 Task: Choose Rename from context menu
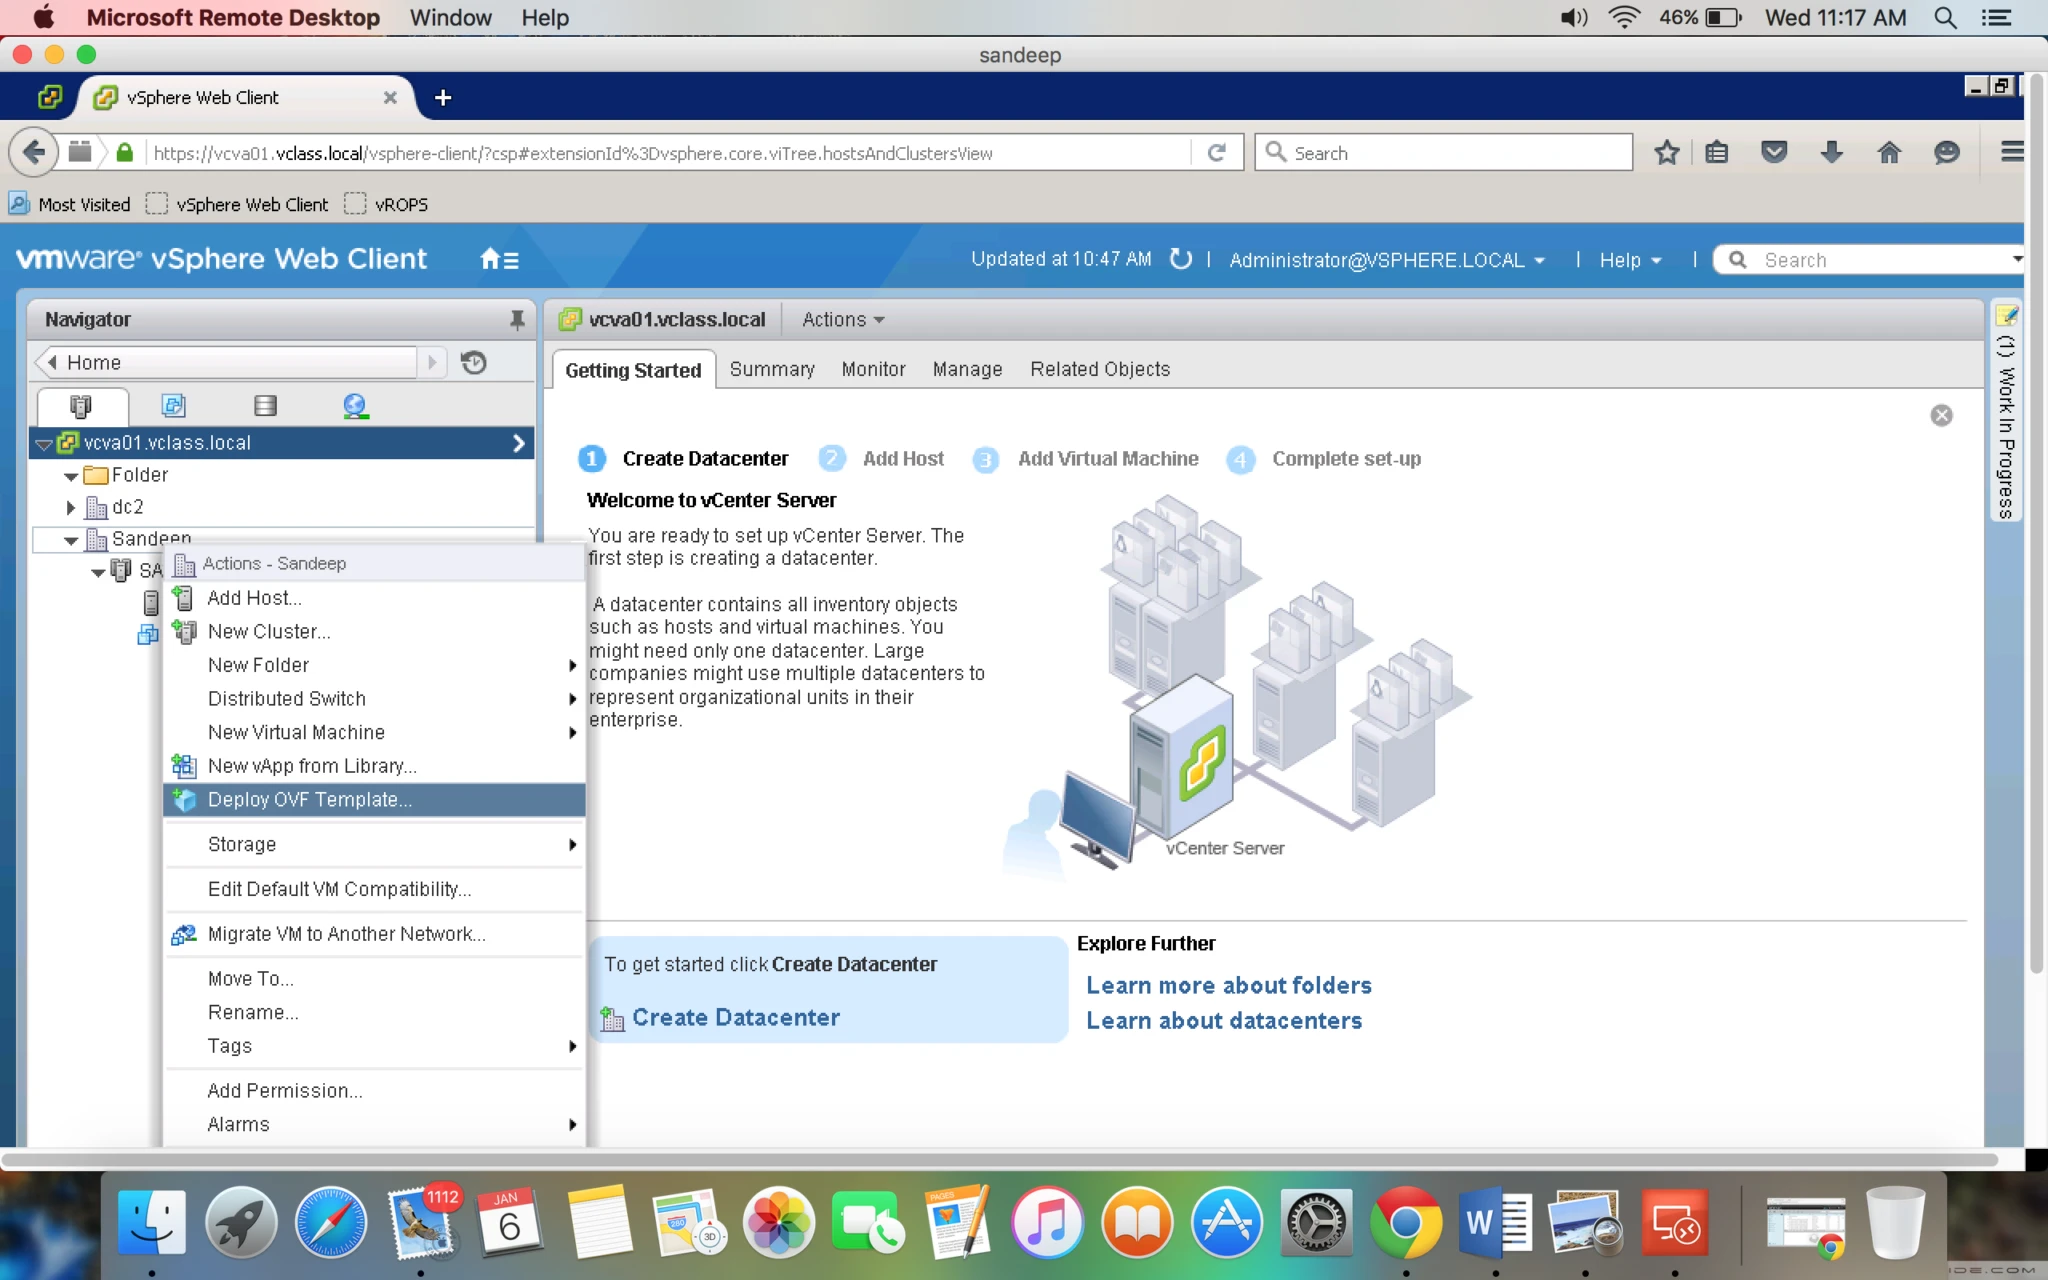374,1012
